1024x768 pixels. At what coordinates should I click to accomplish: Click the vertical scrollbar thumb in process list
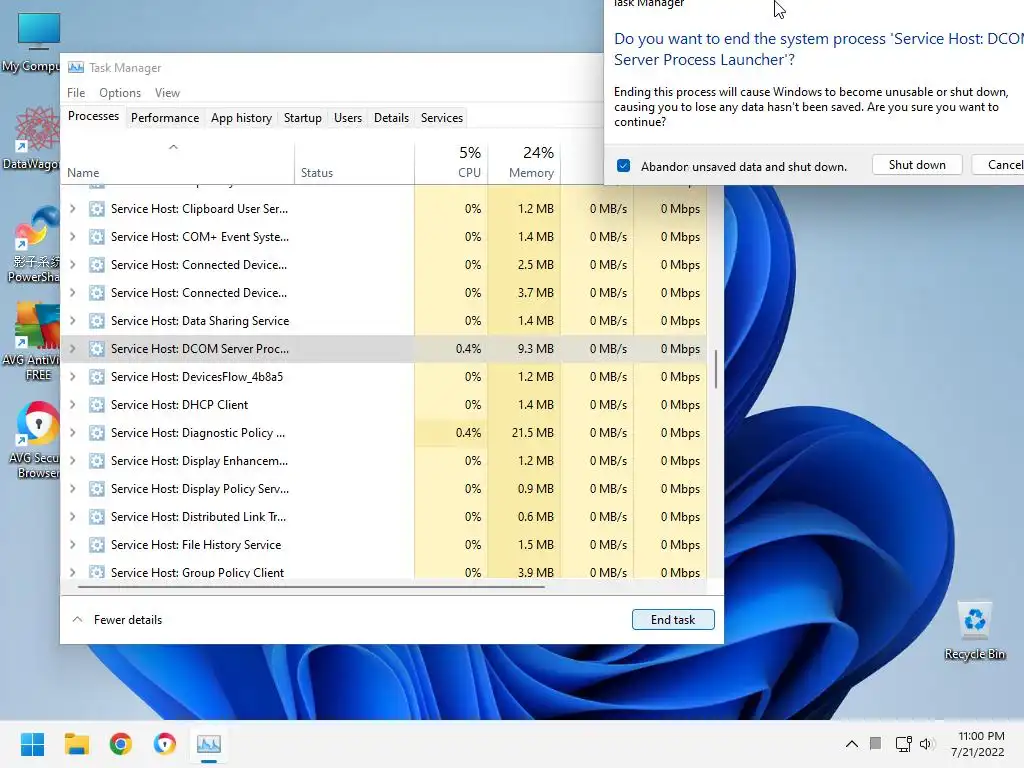pos(716,369)
